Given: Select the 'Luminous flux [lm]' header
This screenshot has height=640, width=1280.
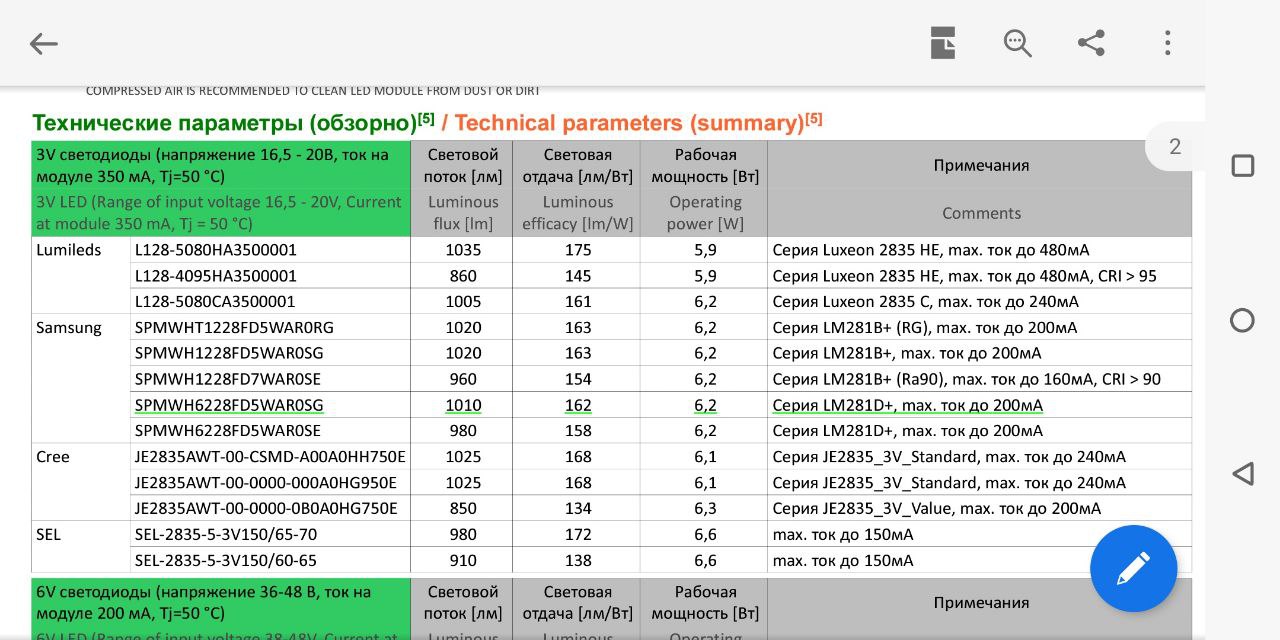Looking at the screenshot, I should point(463,213).
